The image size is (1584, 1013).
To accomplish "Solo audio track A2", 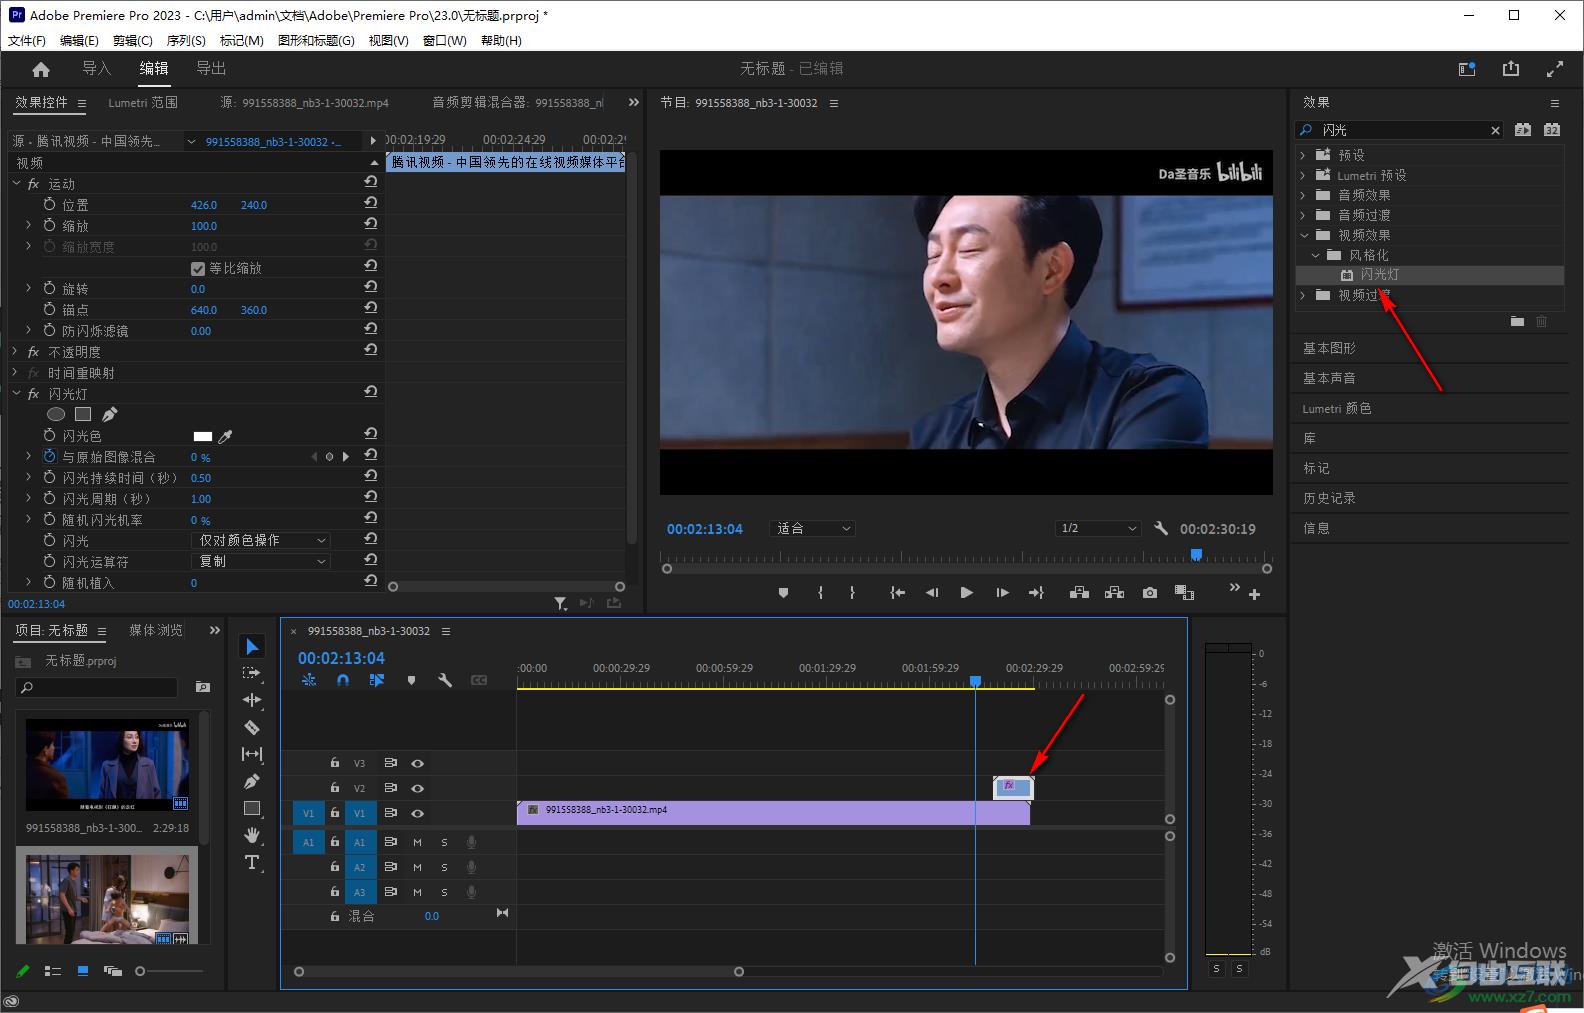I will point(445,867).
